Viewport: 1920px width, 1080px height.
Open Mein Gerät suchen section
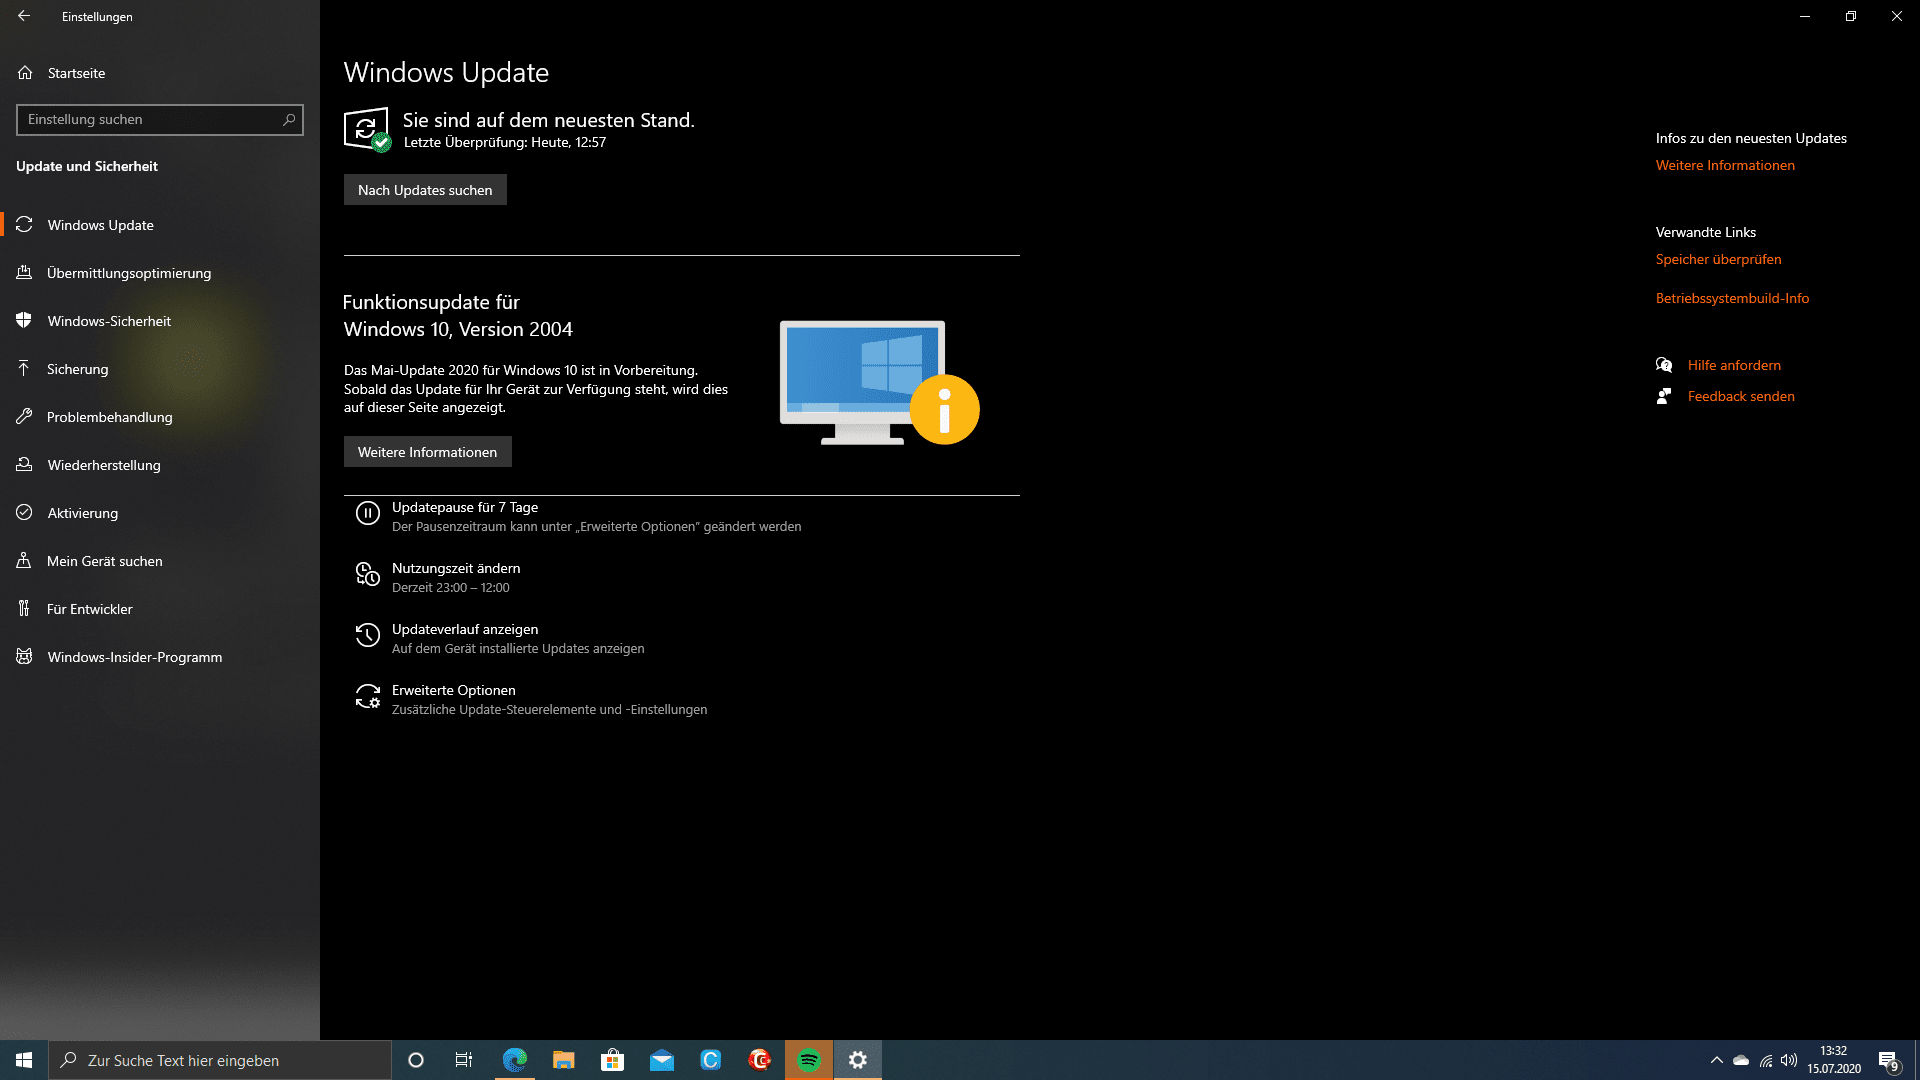[x=160, y=561]
